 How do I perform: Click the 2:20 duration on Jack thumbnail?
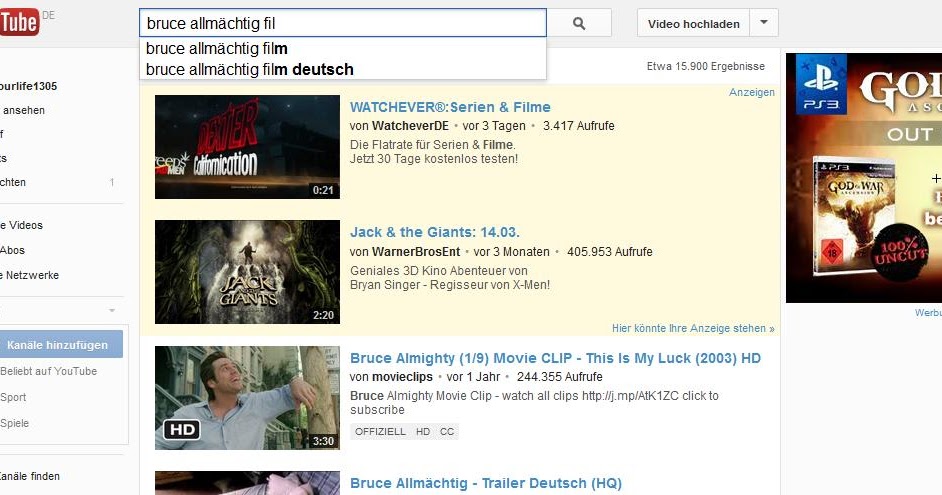pos(323,315)
